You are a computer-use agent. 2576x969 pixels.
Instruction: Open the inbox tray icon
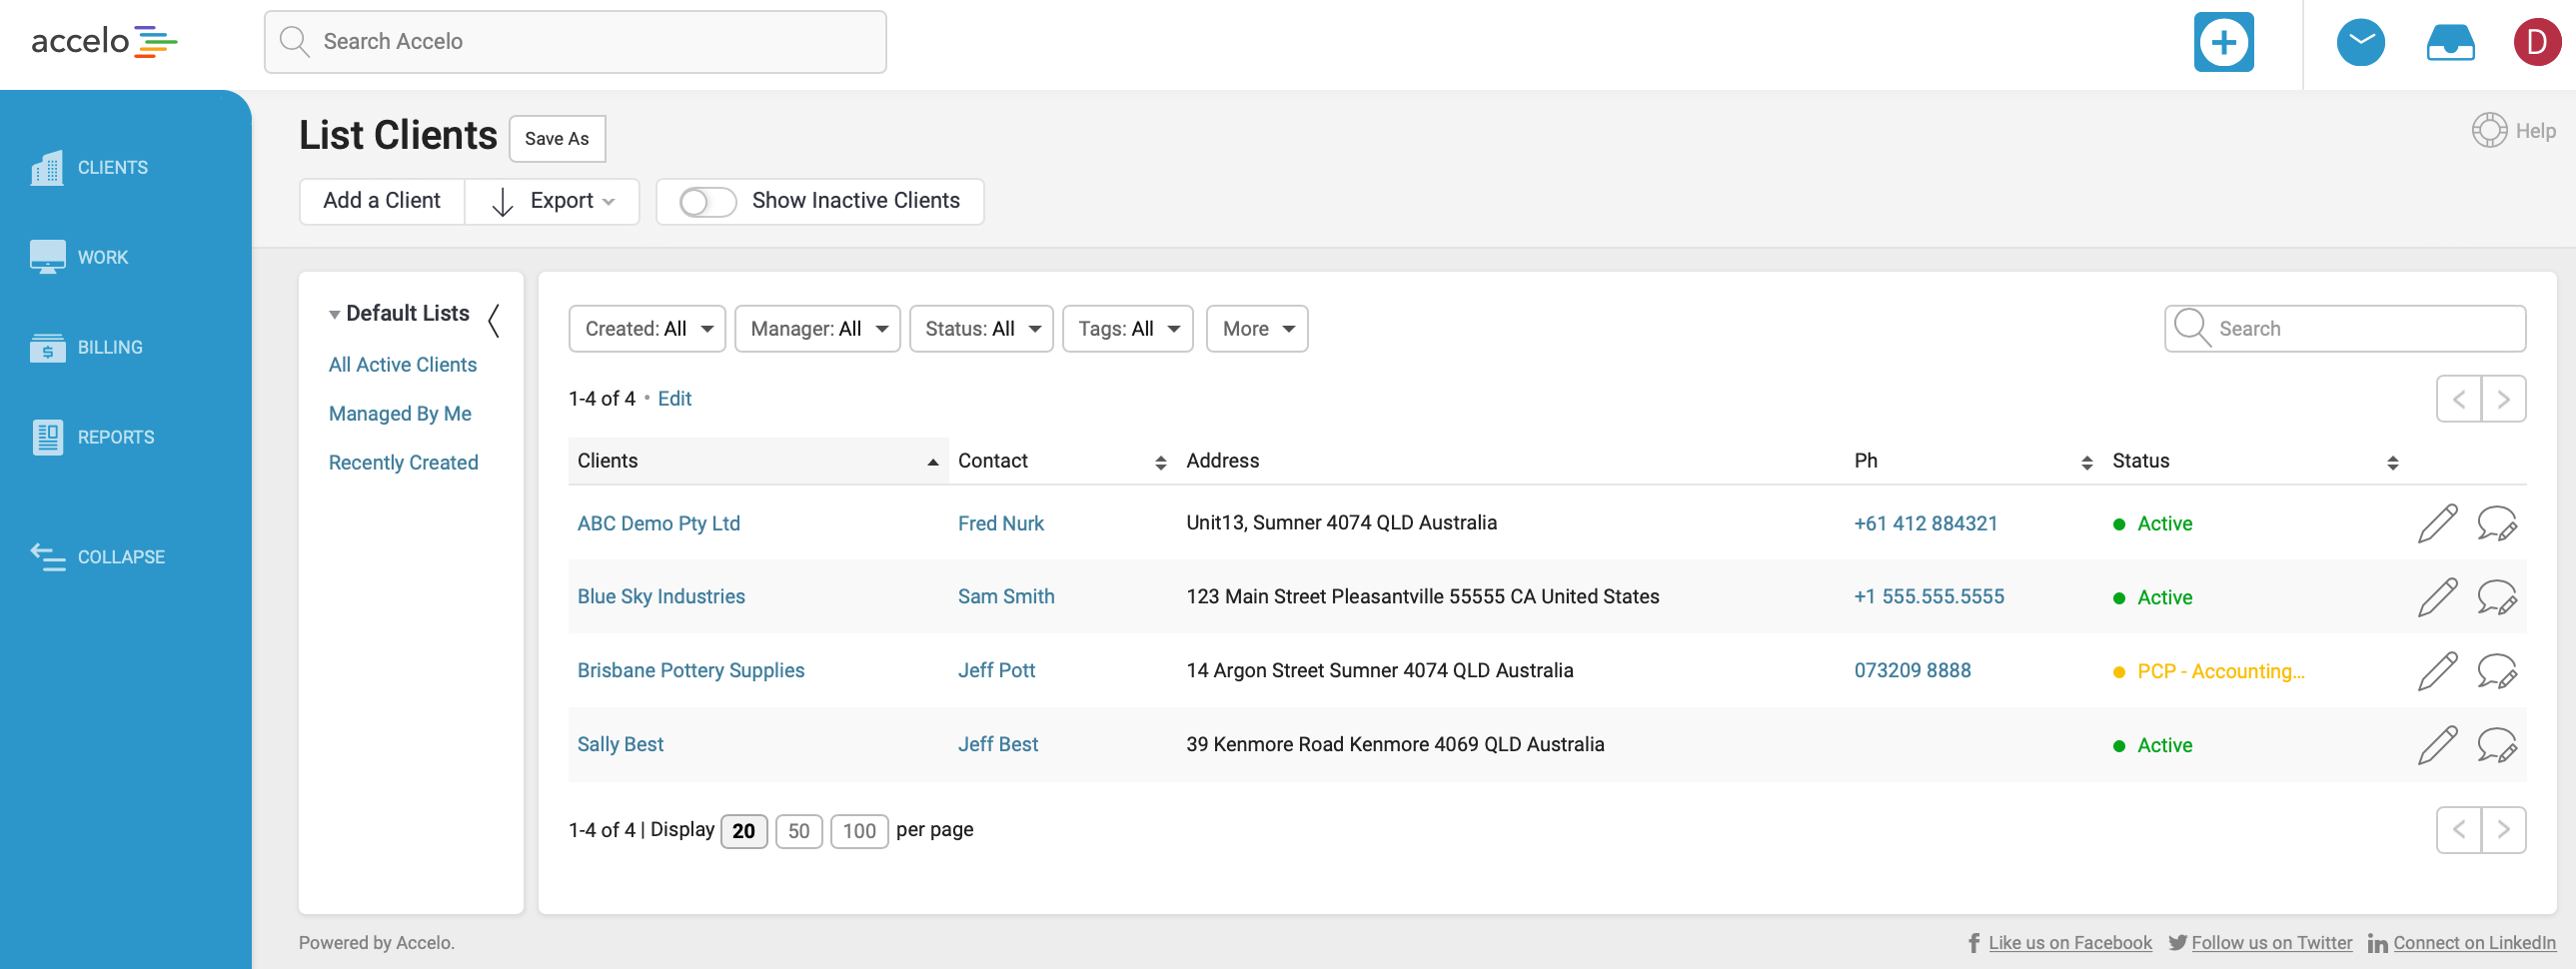[x=2450, y=42]
